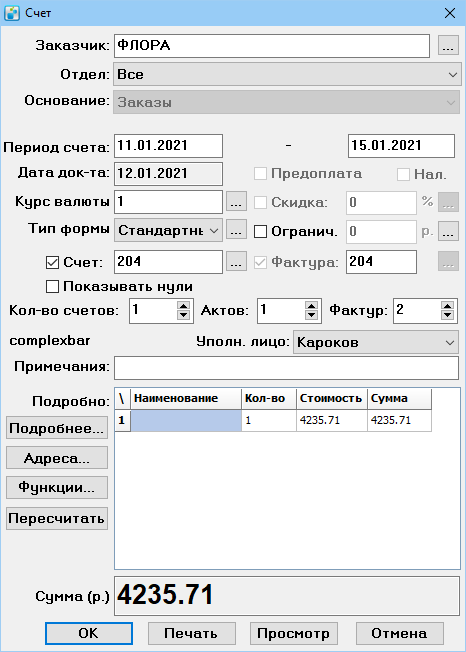This screenshot has height=652, width=466.
Task: Click the Наименование column header
Action: [186, 398]
